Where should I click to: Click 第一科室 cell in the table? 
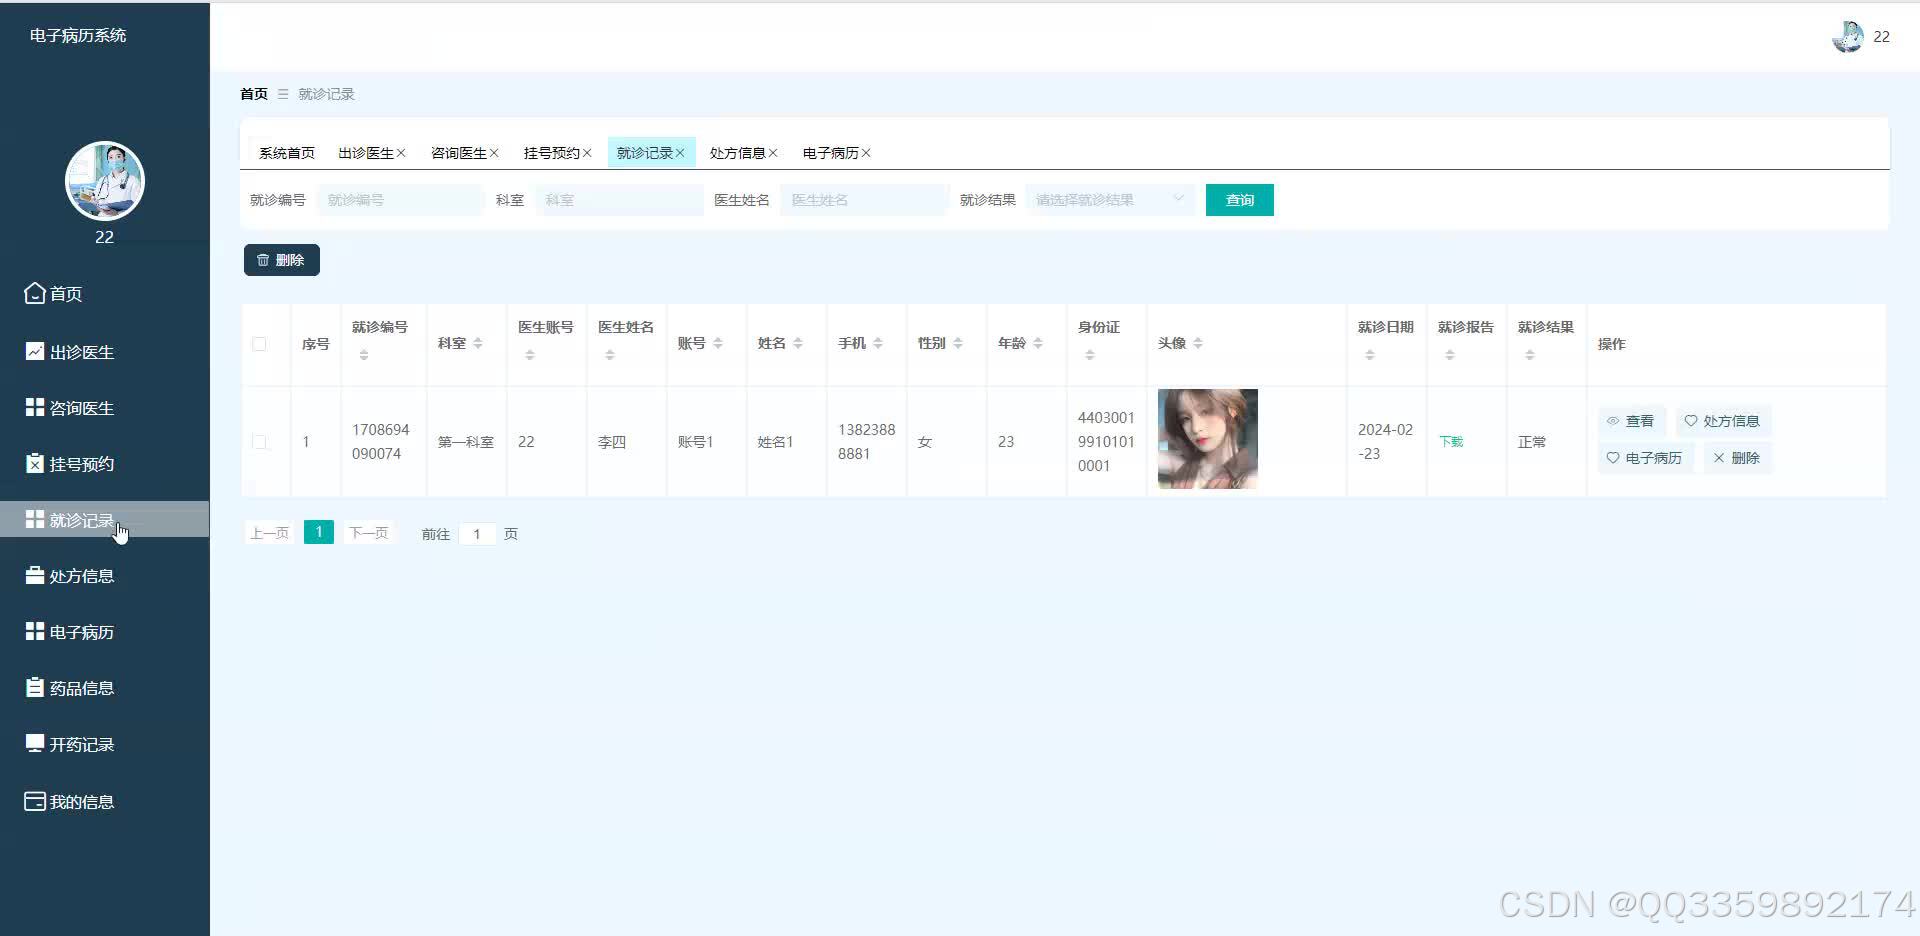pyautogui.click(x=466, y=442)
